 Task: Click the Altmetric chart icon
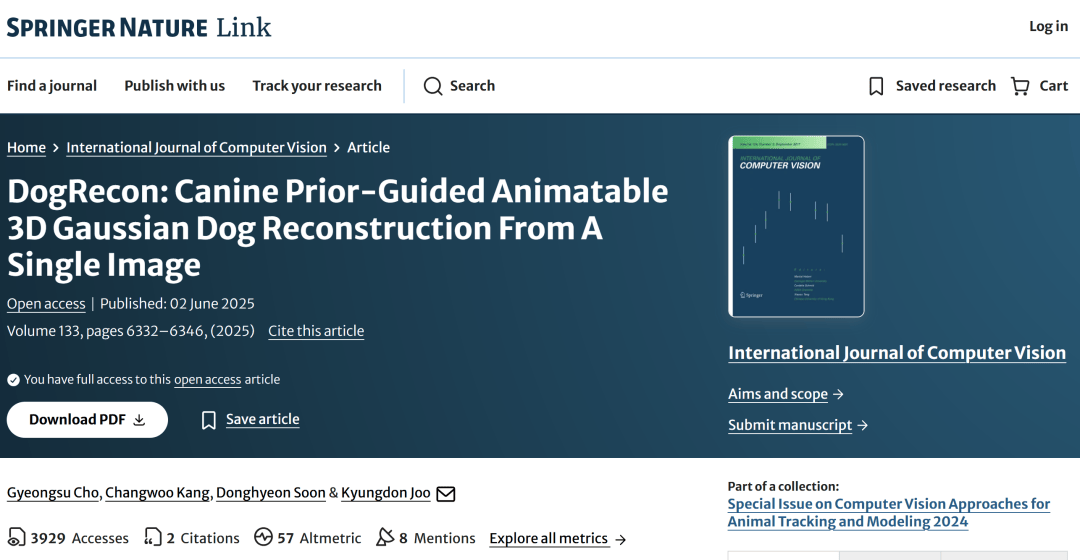[x=263, y=538]
